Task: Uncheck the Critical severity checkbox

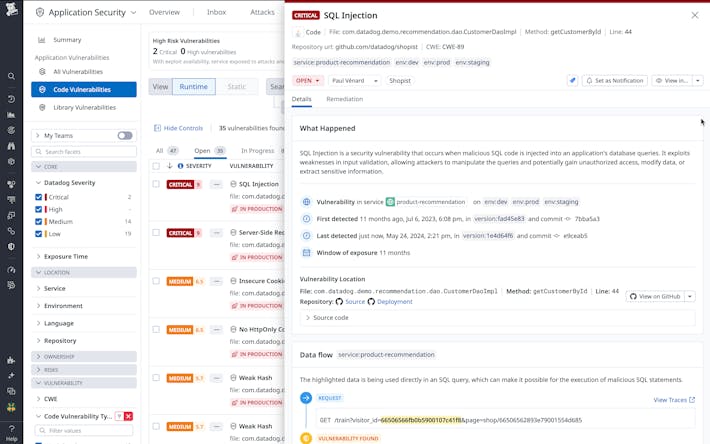Action: tap(39, 197)
